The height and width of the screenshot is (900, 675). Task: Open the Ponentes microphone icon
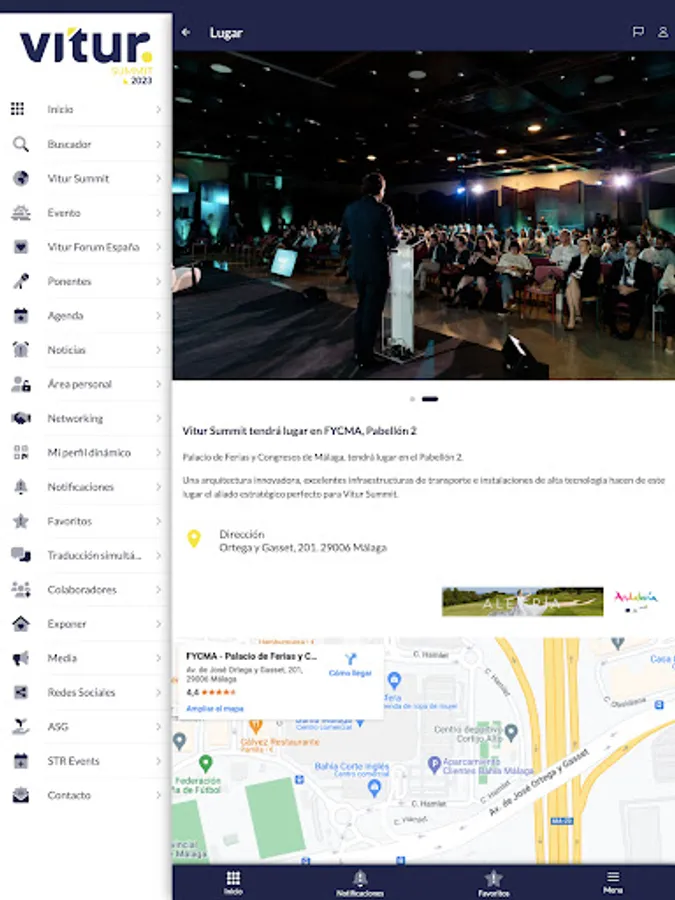pyautogui.click(x=21, y=281)
